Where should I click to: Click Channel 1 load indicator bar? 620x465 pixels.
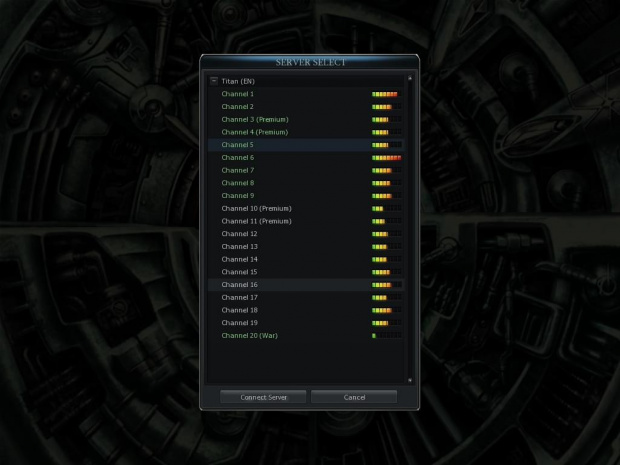tap(387, 94)
